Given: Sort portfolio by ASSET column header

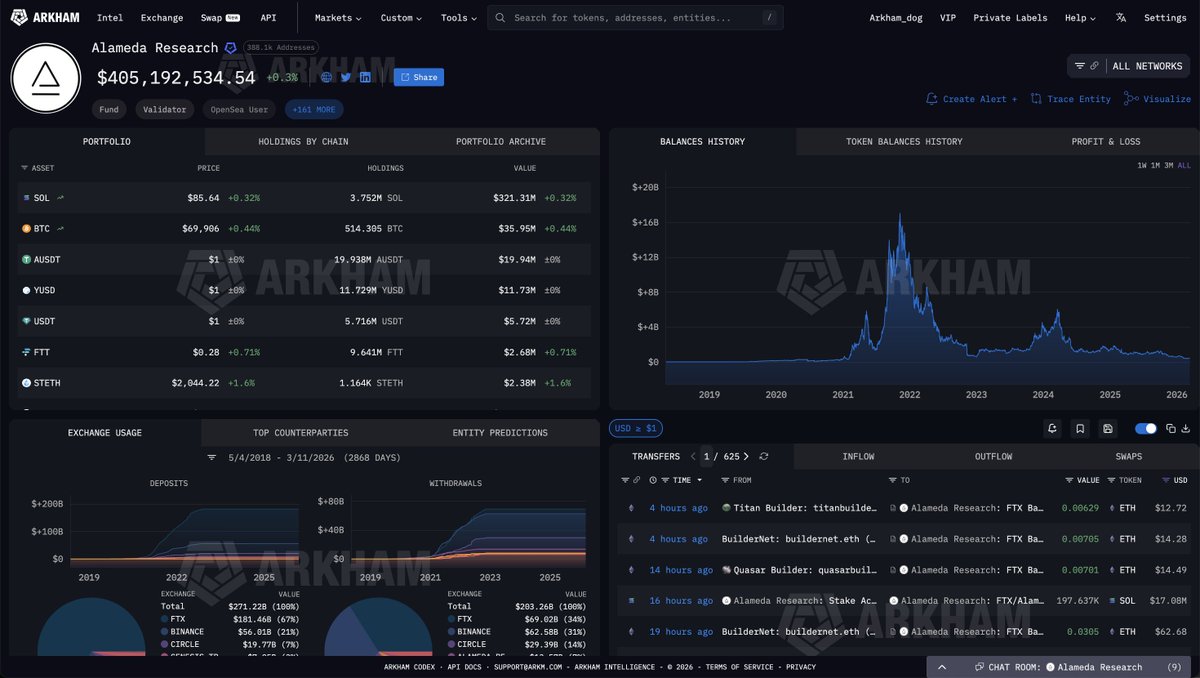Looking at the screenshot, I should tap(38, 168).
